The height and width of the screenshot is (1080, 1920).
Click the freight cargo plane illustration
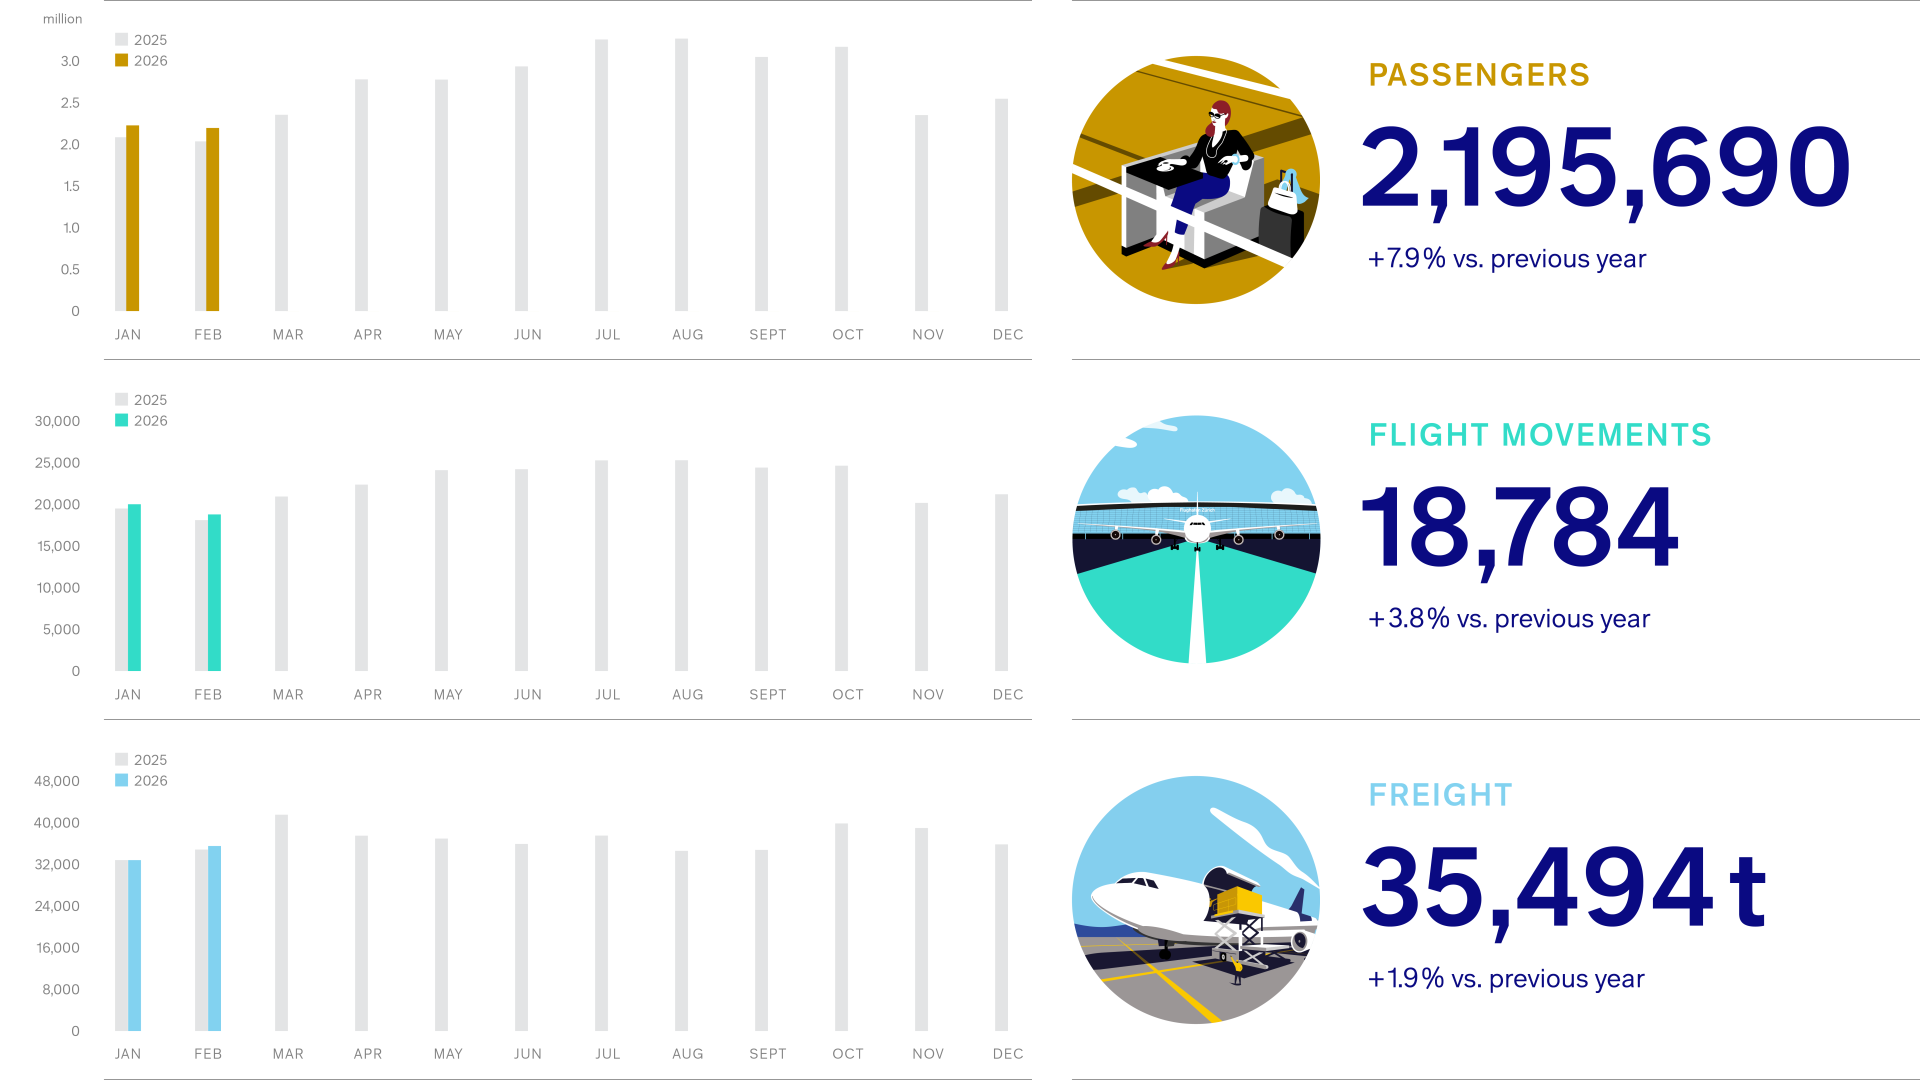tap(1196, 900)
